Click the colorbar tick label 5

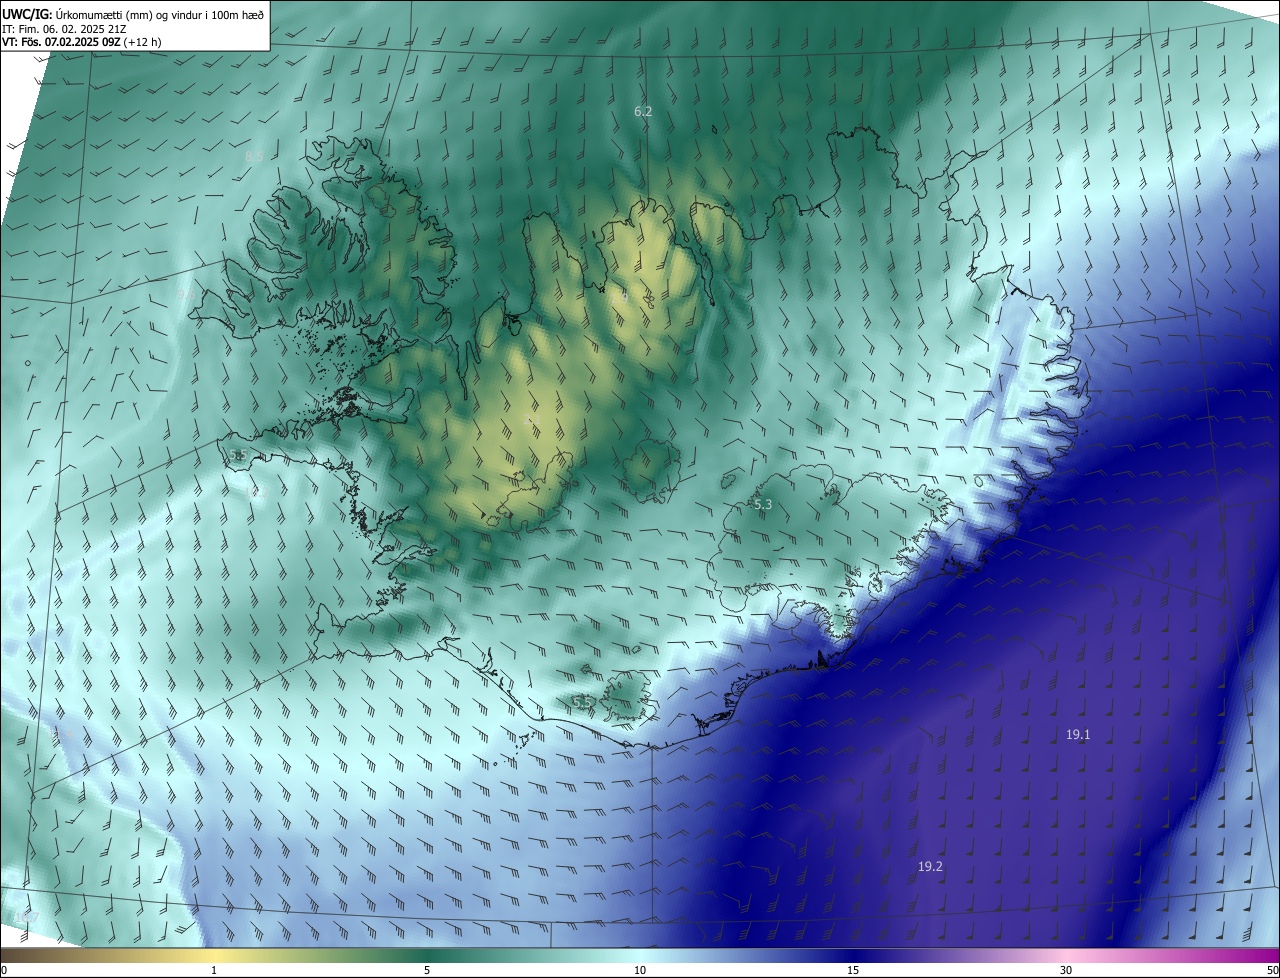[x=427, y=971]
